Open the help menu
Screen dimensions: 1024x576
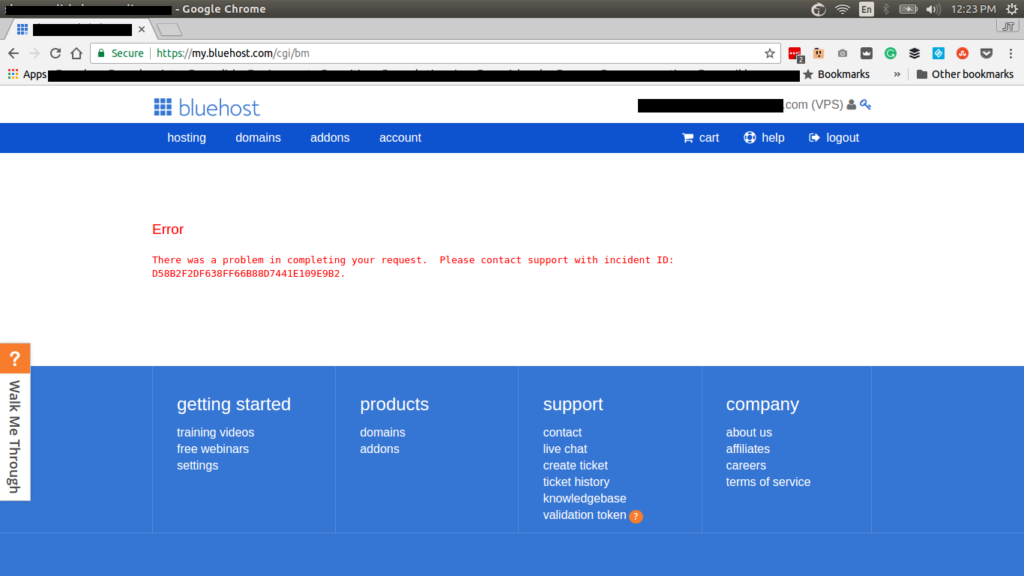click(x=763, y=138)
